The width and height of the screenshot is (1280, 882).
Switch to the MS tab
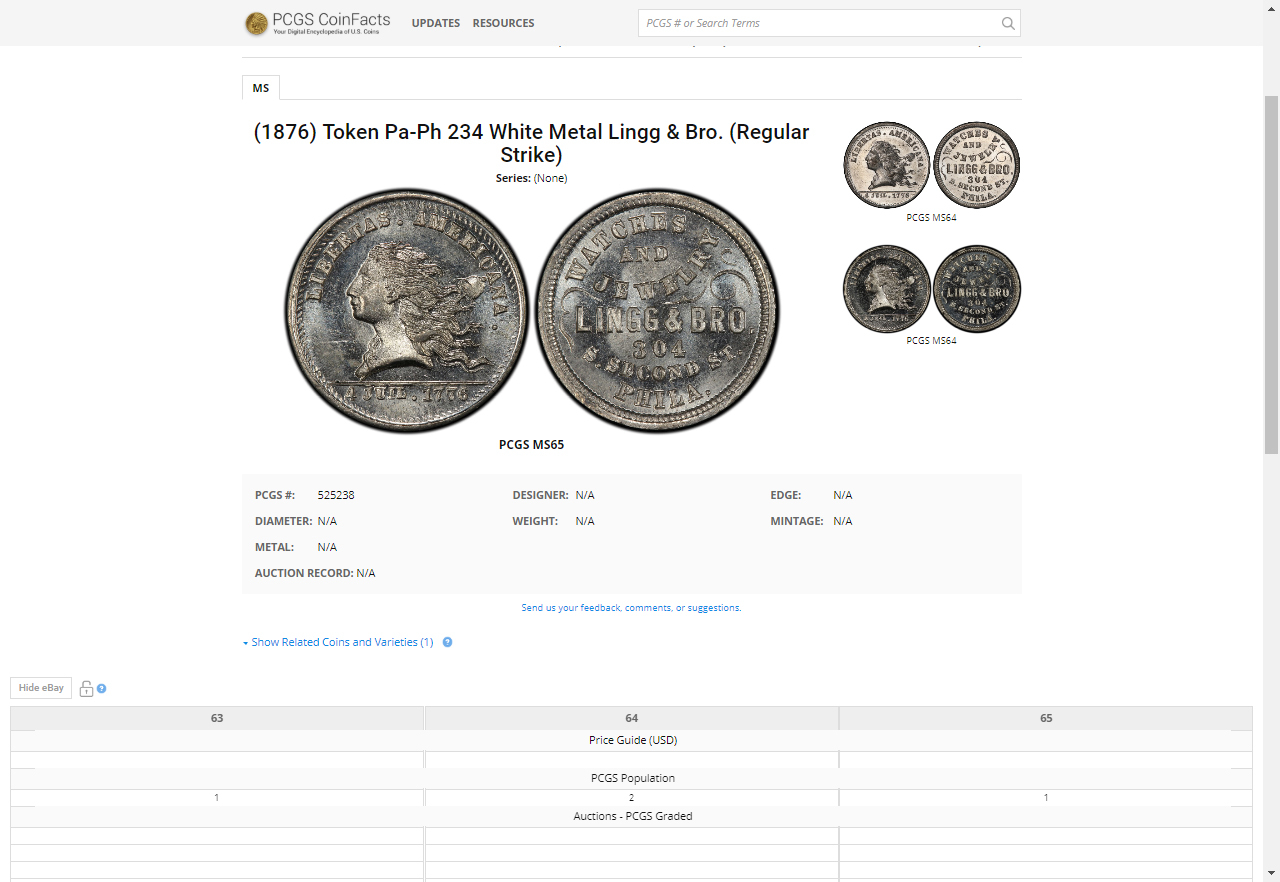[260, 88]
